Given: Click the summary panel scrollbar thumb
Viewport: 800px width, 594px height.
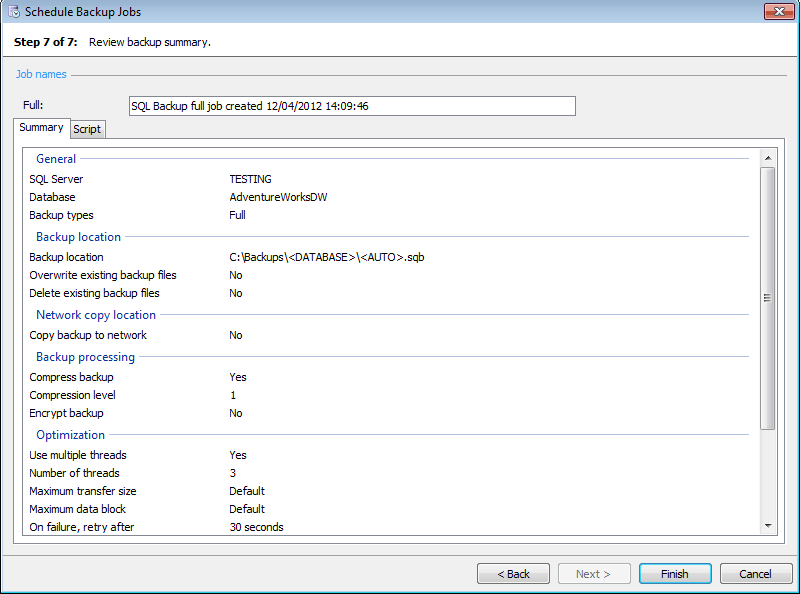Looking at the screenshot, I should click(x=767, y=297).
